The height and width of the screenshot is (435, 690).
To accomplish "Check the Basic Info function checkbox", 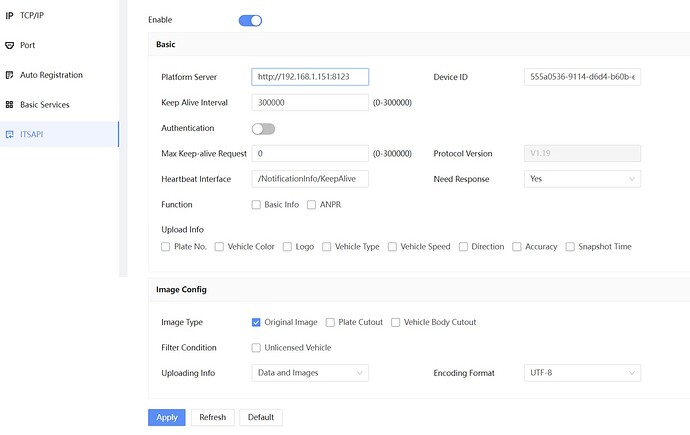I will (256, 205).
